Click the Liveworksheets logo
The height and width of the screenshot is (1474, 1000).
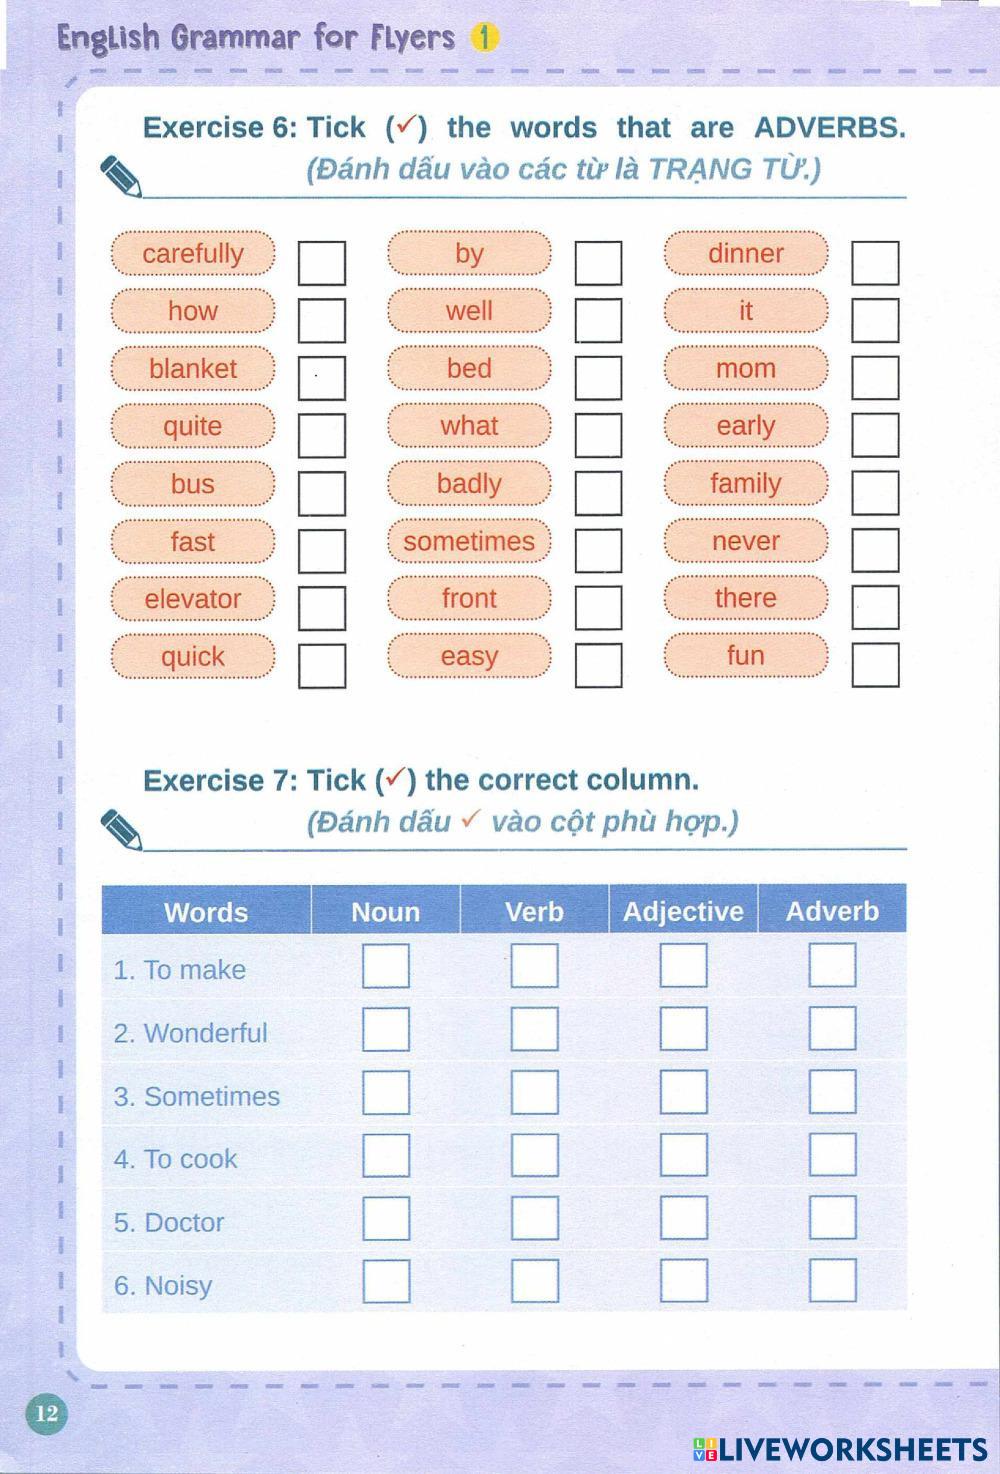[840, 1450]
